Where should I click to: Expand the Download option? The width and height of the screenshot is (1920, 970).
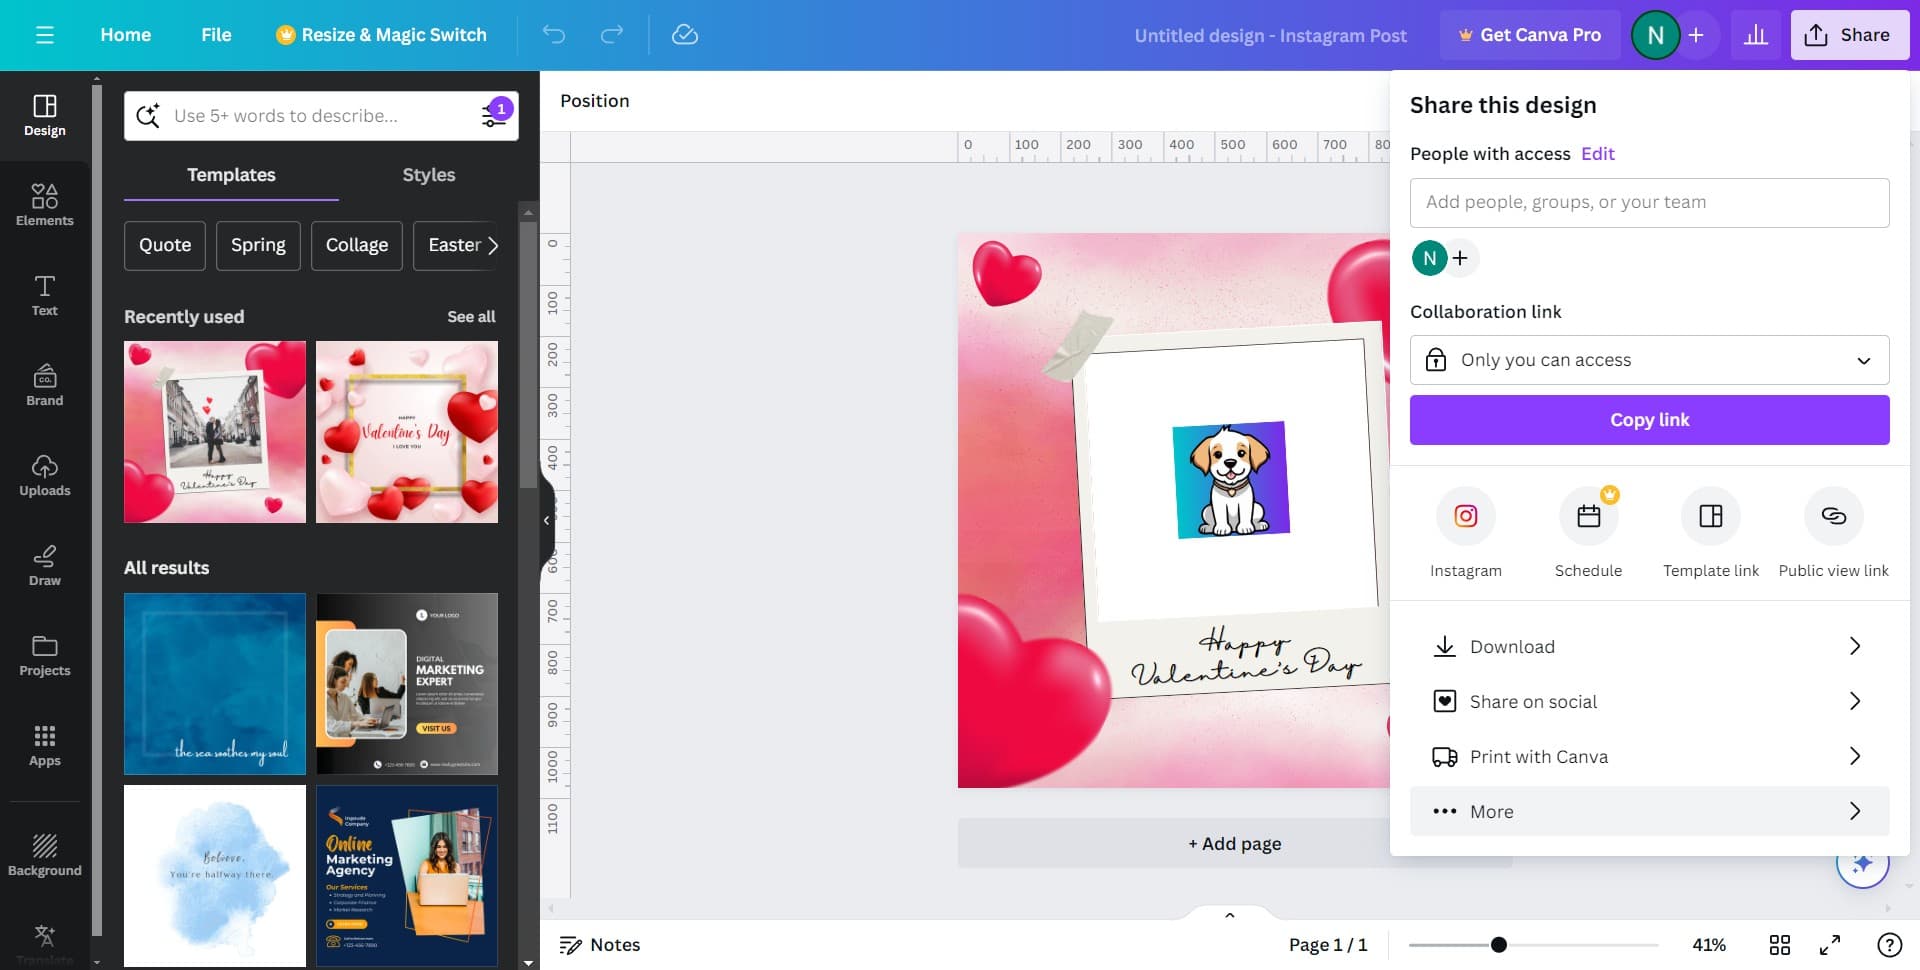[x=1649, y=646]
